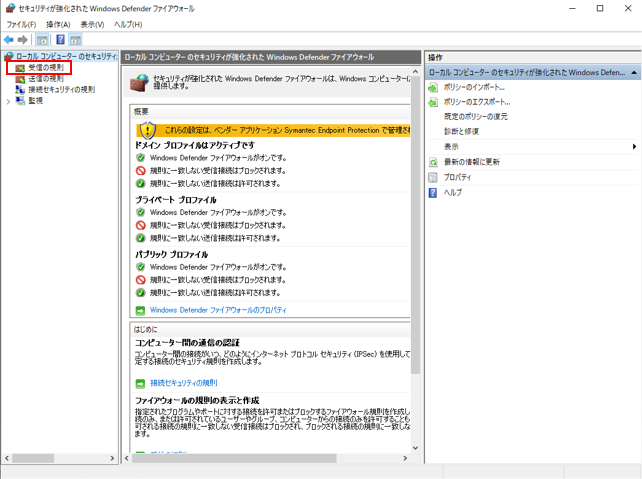Click the show/hide console tree toolbar icon
Screen dimensions: 642x479
click(43, 39)
